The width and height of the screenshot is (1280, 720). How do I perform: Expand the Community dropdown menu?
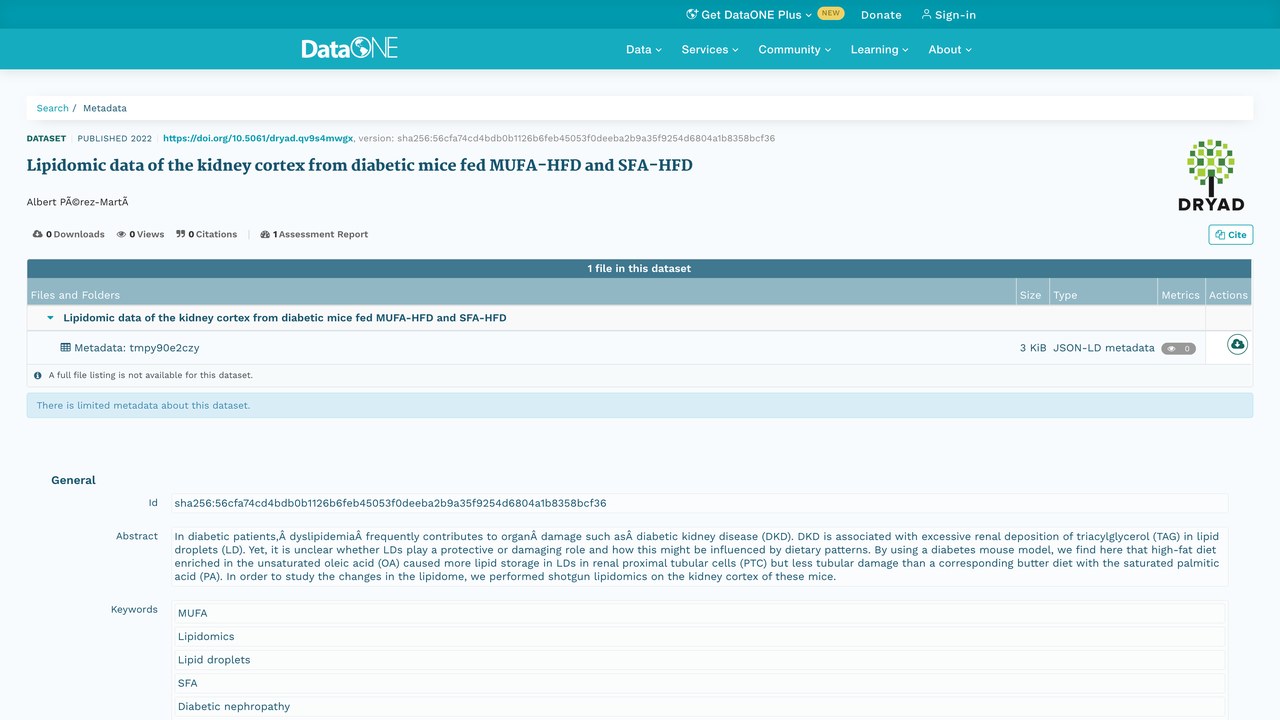tap(795, 49)
